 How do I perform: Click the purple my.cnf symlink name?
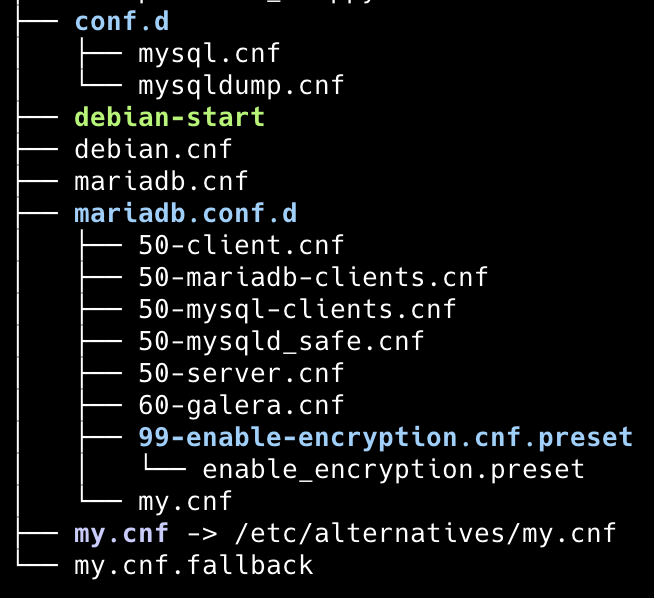[122, 534]
